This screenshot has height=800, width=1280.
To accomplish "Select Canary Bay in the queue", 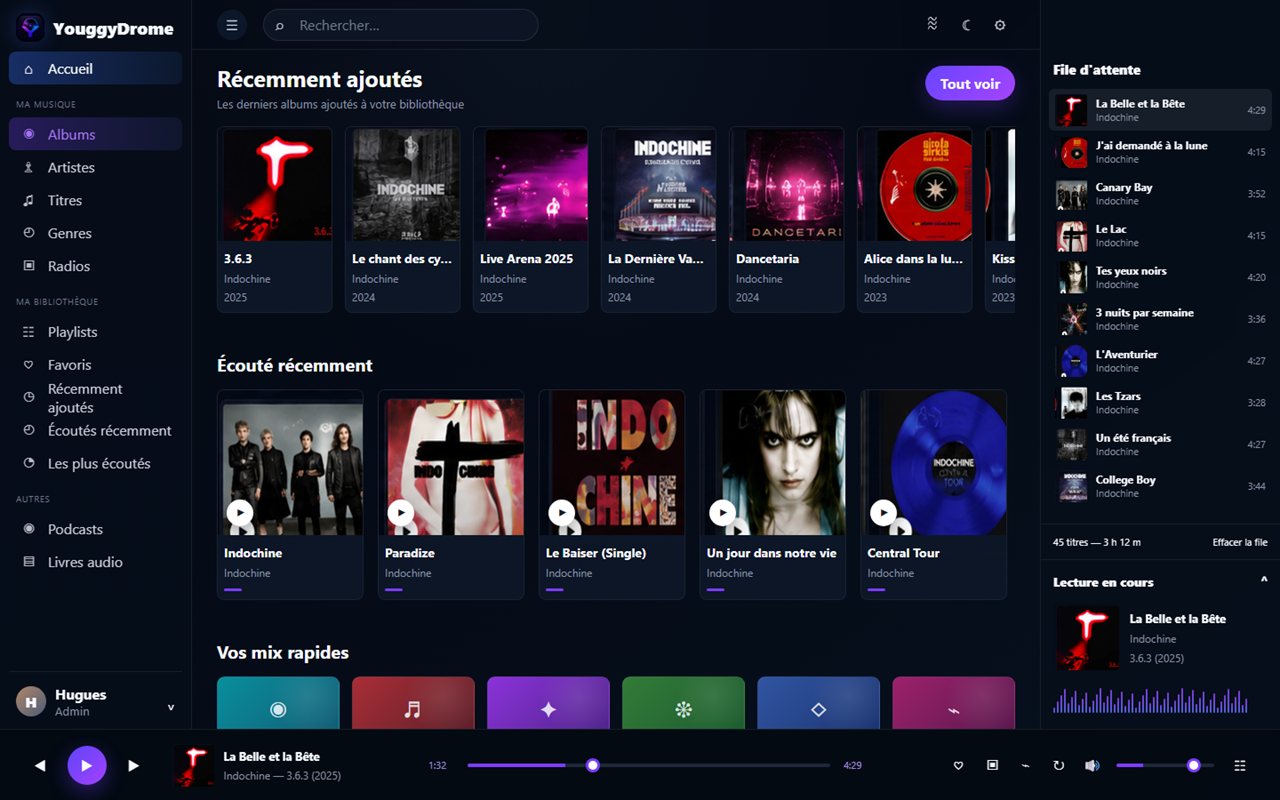I will (x=1160, y=194).
